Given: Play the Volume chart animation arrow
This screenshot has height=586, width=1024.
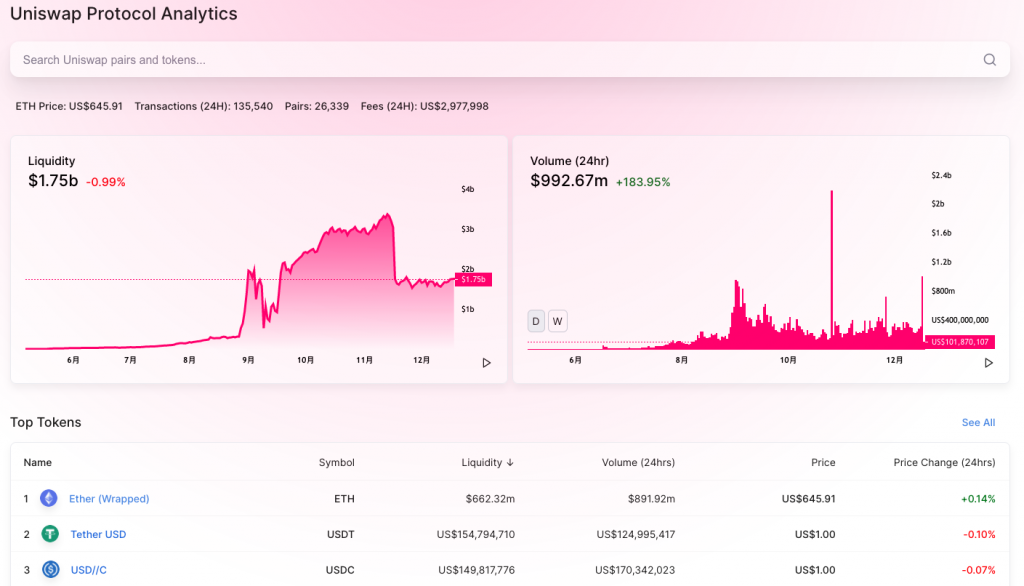Looking at the screenshot, I should tap(989, 363).
